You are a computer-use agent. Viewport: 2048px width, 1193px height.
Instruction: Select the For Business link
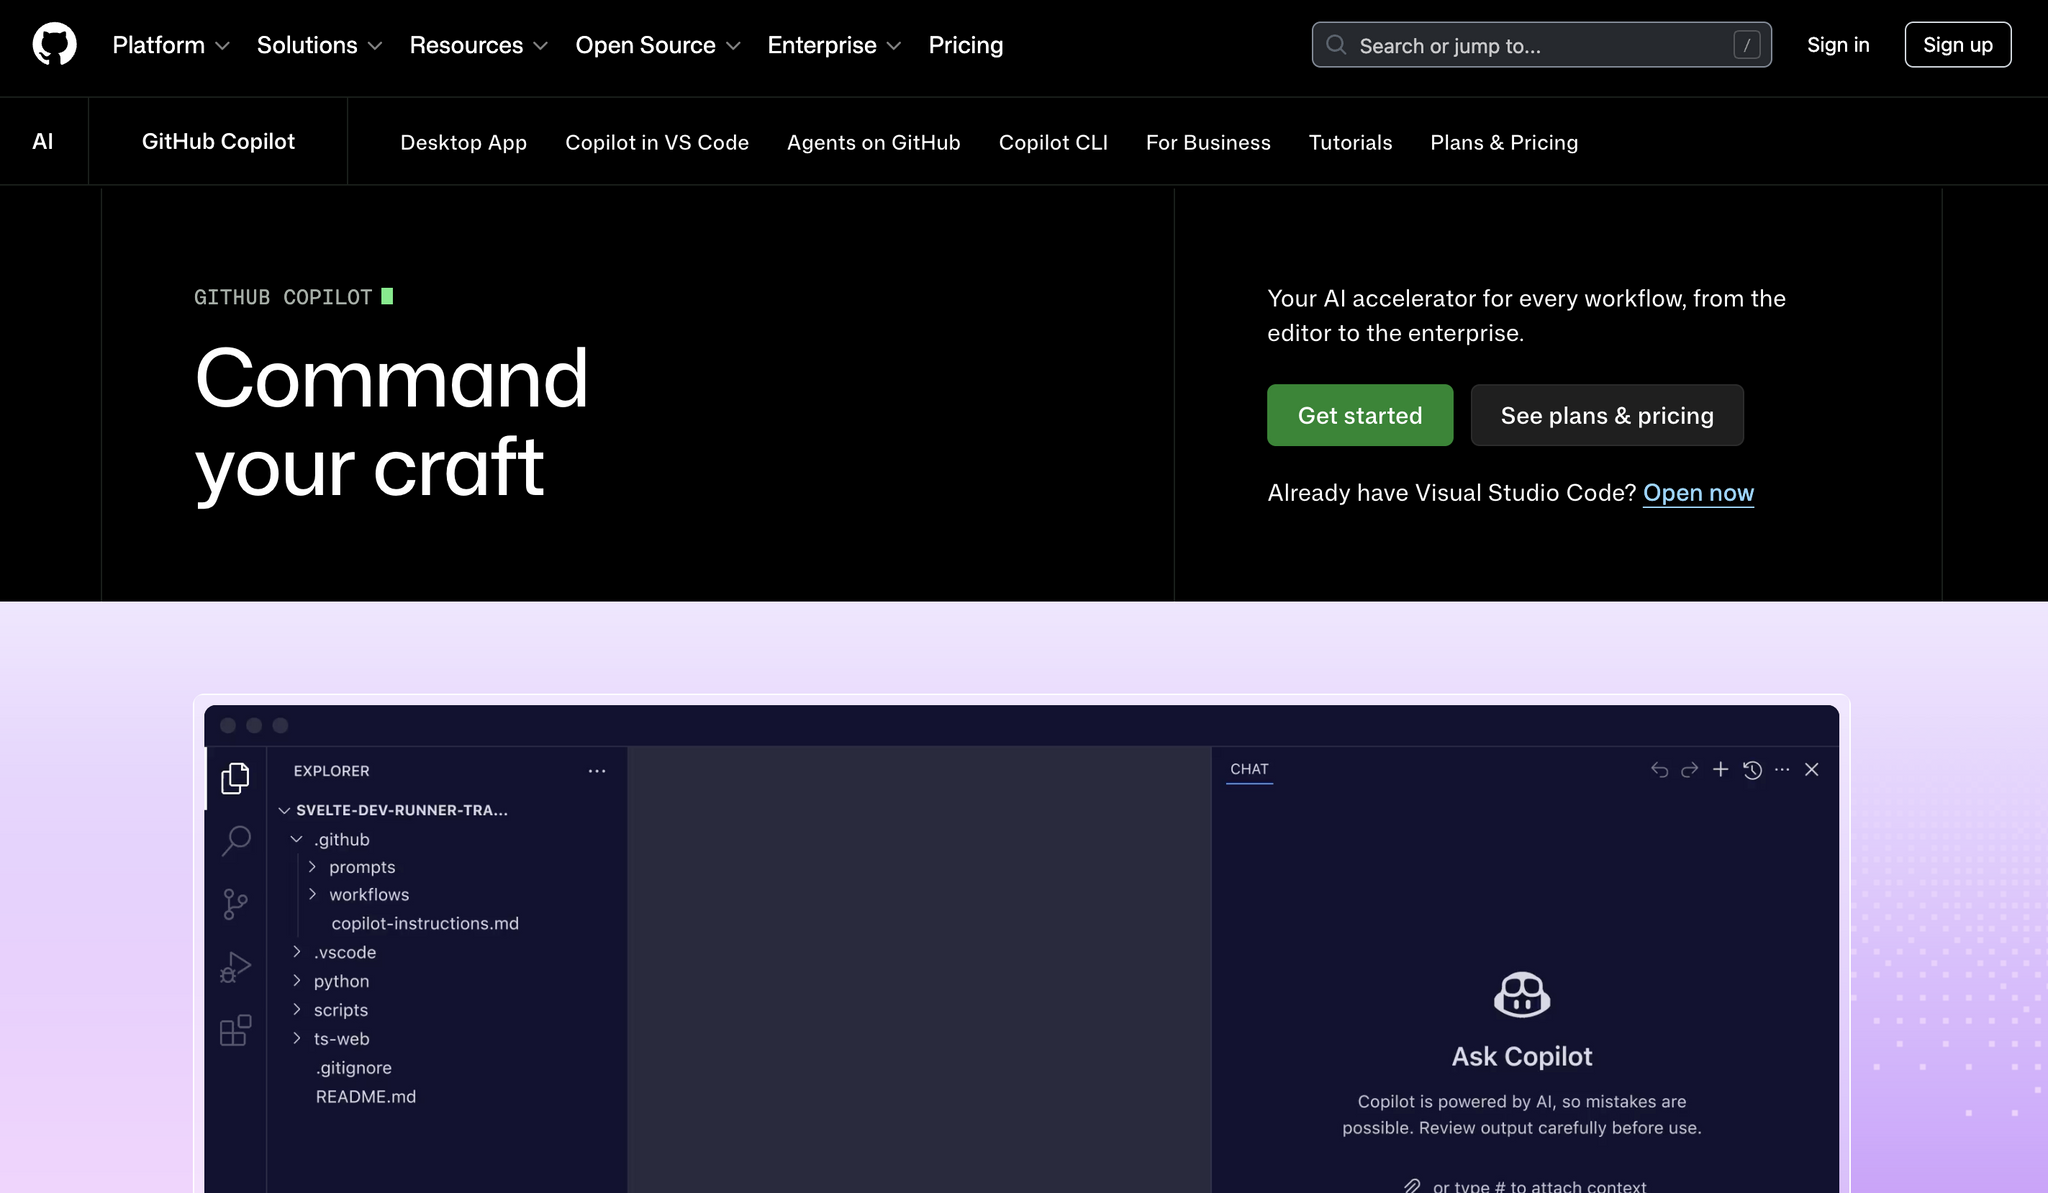1208,142
